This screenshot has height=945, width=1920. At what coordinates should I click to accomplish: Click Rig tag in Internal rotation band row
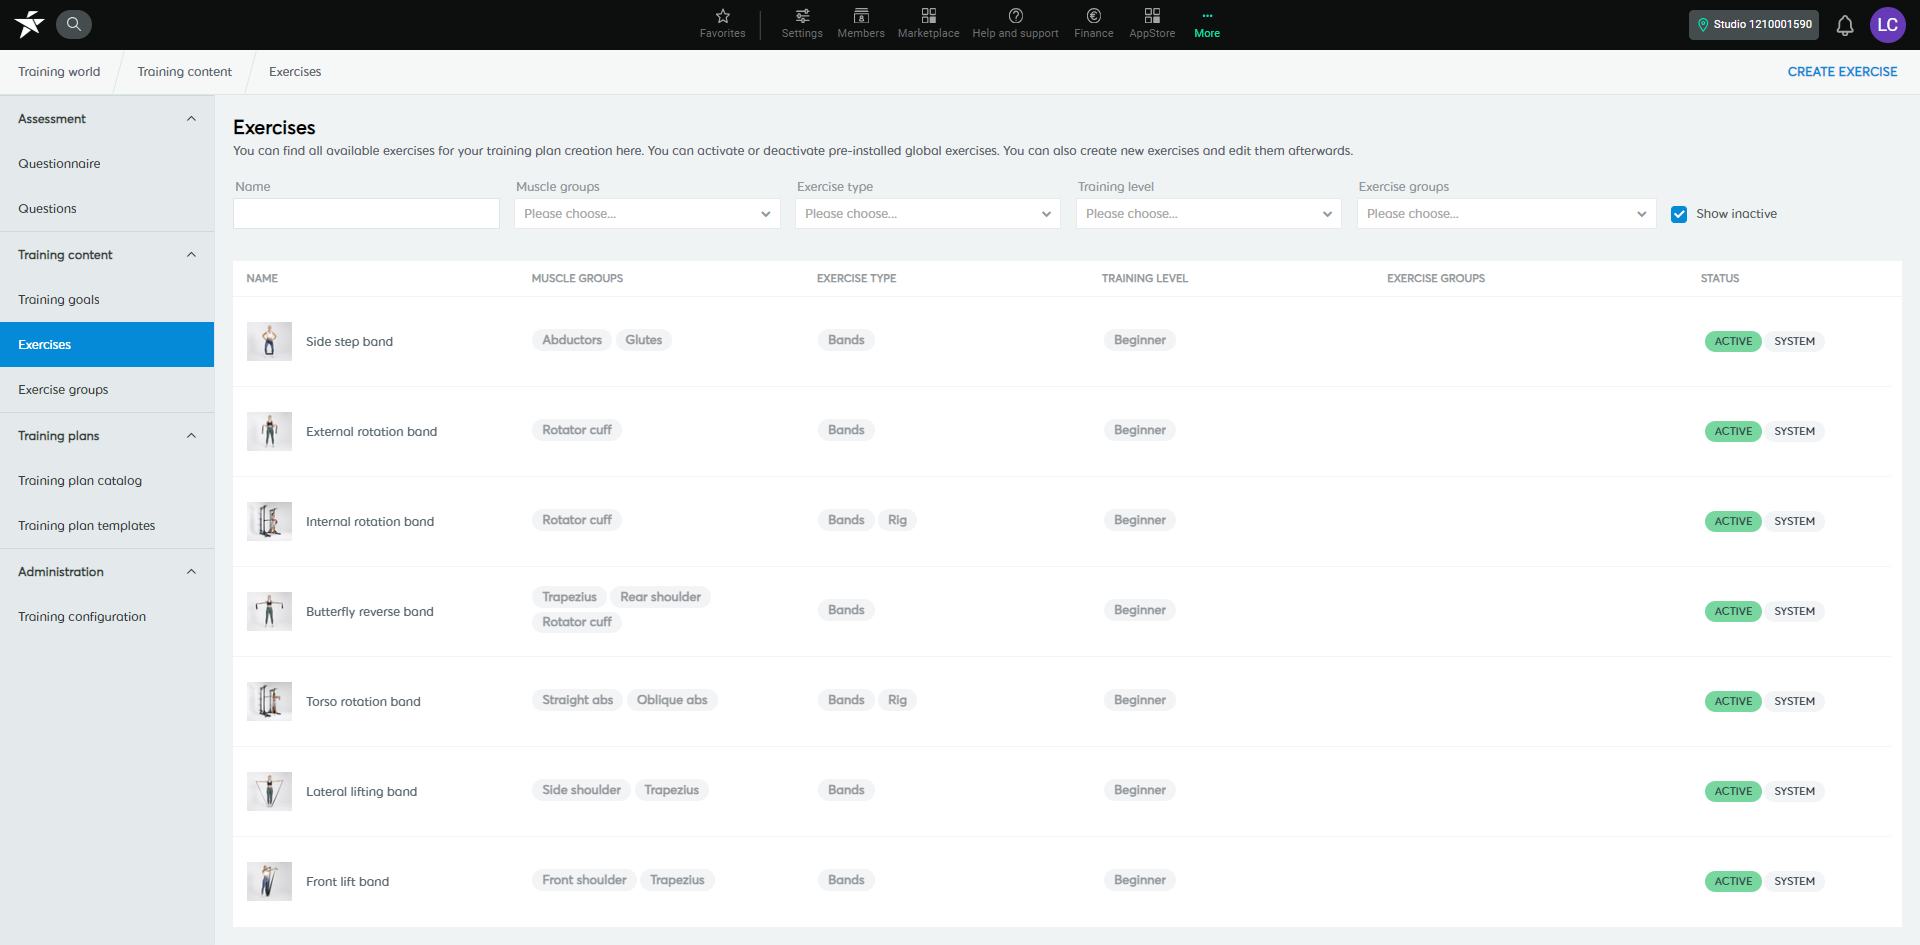[897, 520]
